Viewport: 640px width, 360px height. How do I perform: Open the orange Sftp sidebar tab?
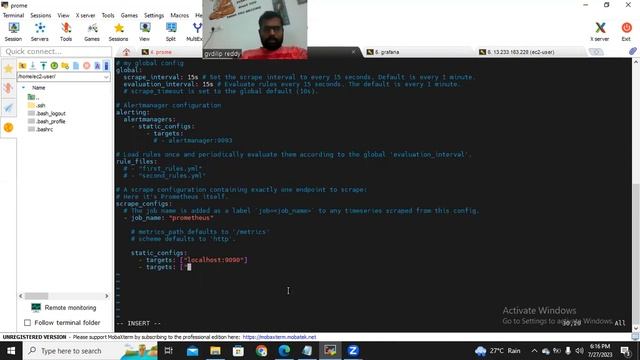(8, 128)
